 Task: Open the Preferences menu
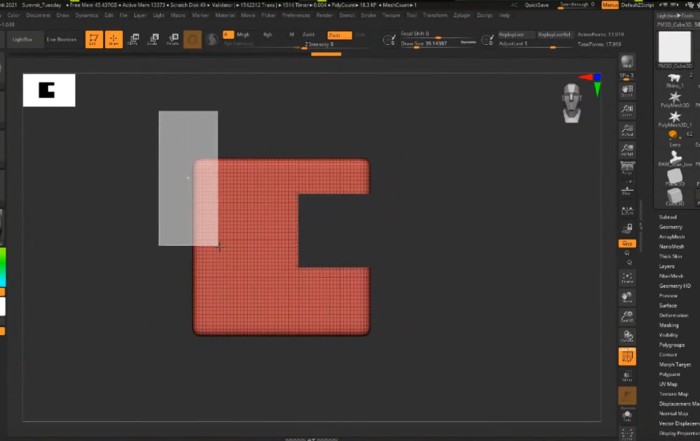click(296, 16)
